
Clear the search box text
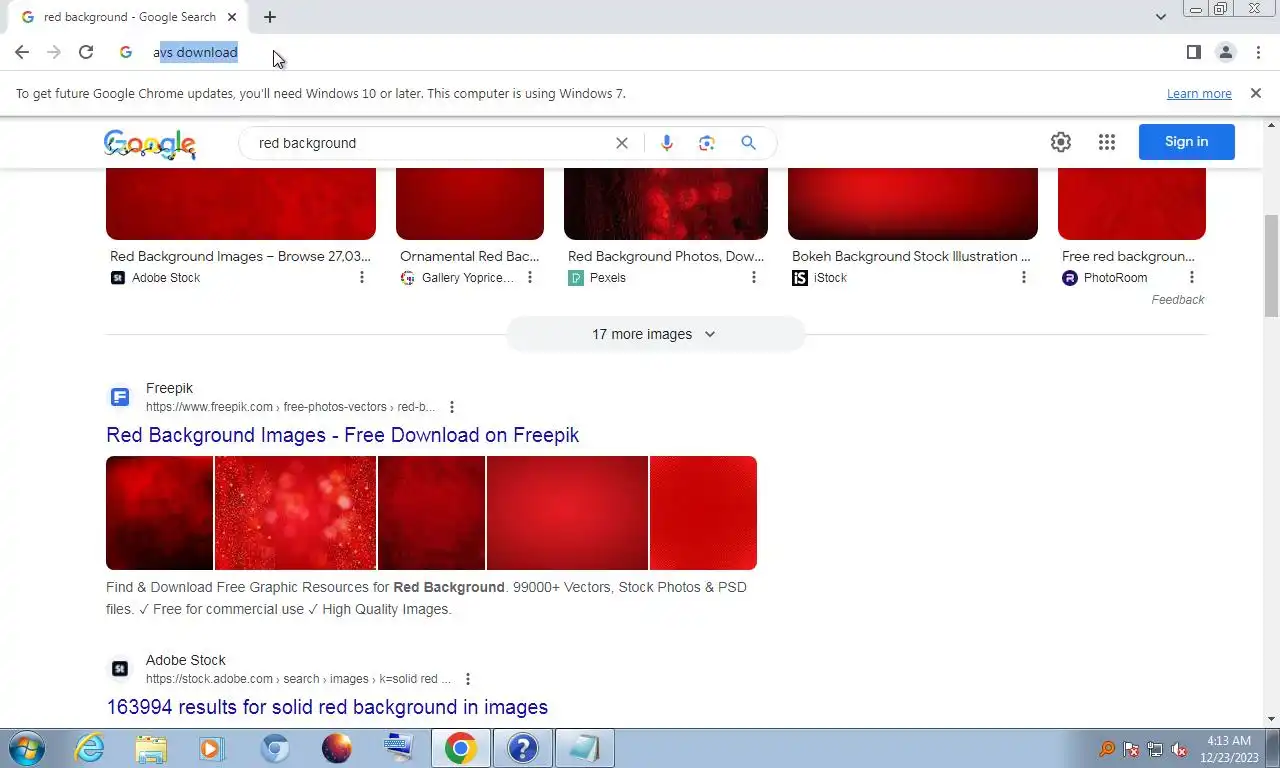[x=622, y=143]
